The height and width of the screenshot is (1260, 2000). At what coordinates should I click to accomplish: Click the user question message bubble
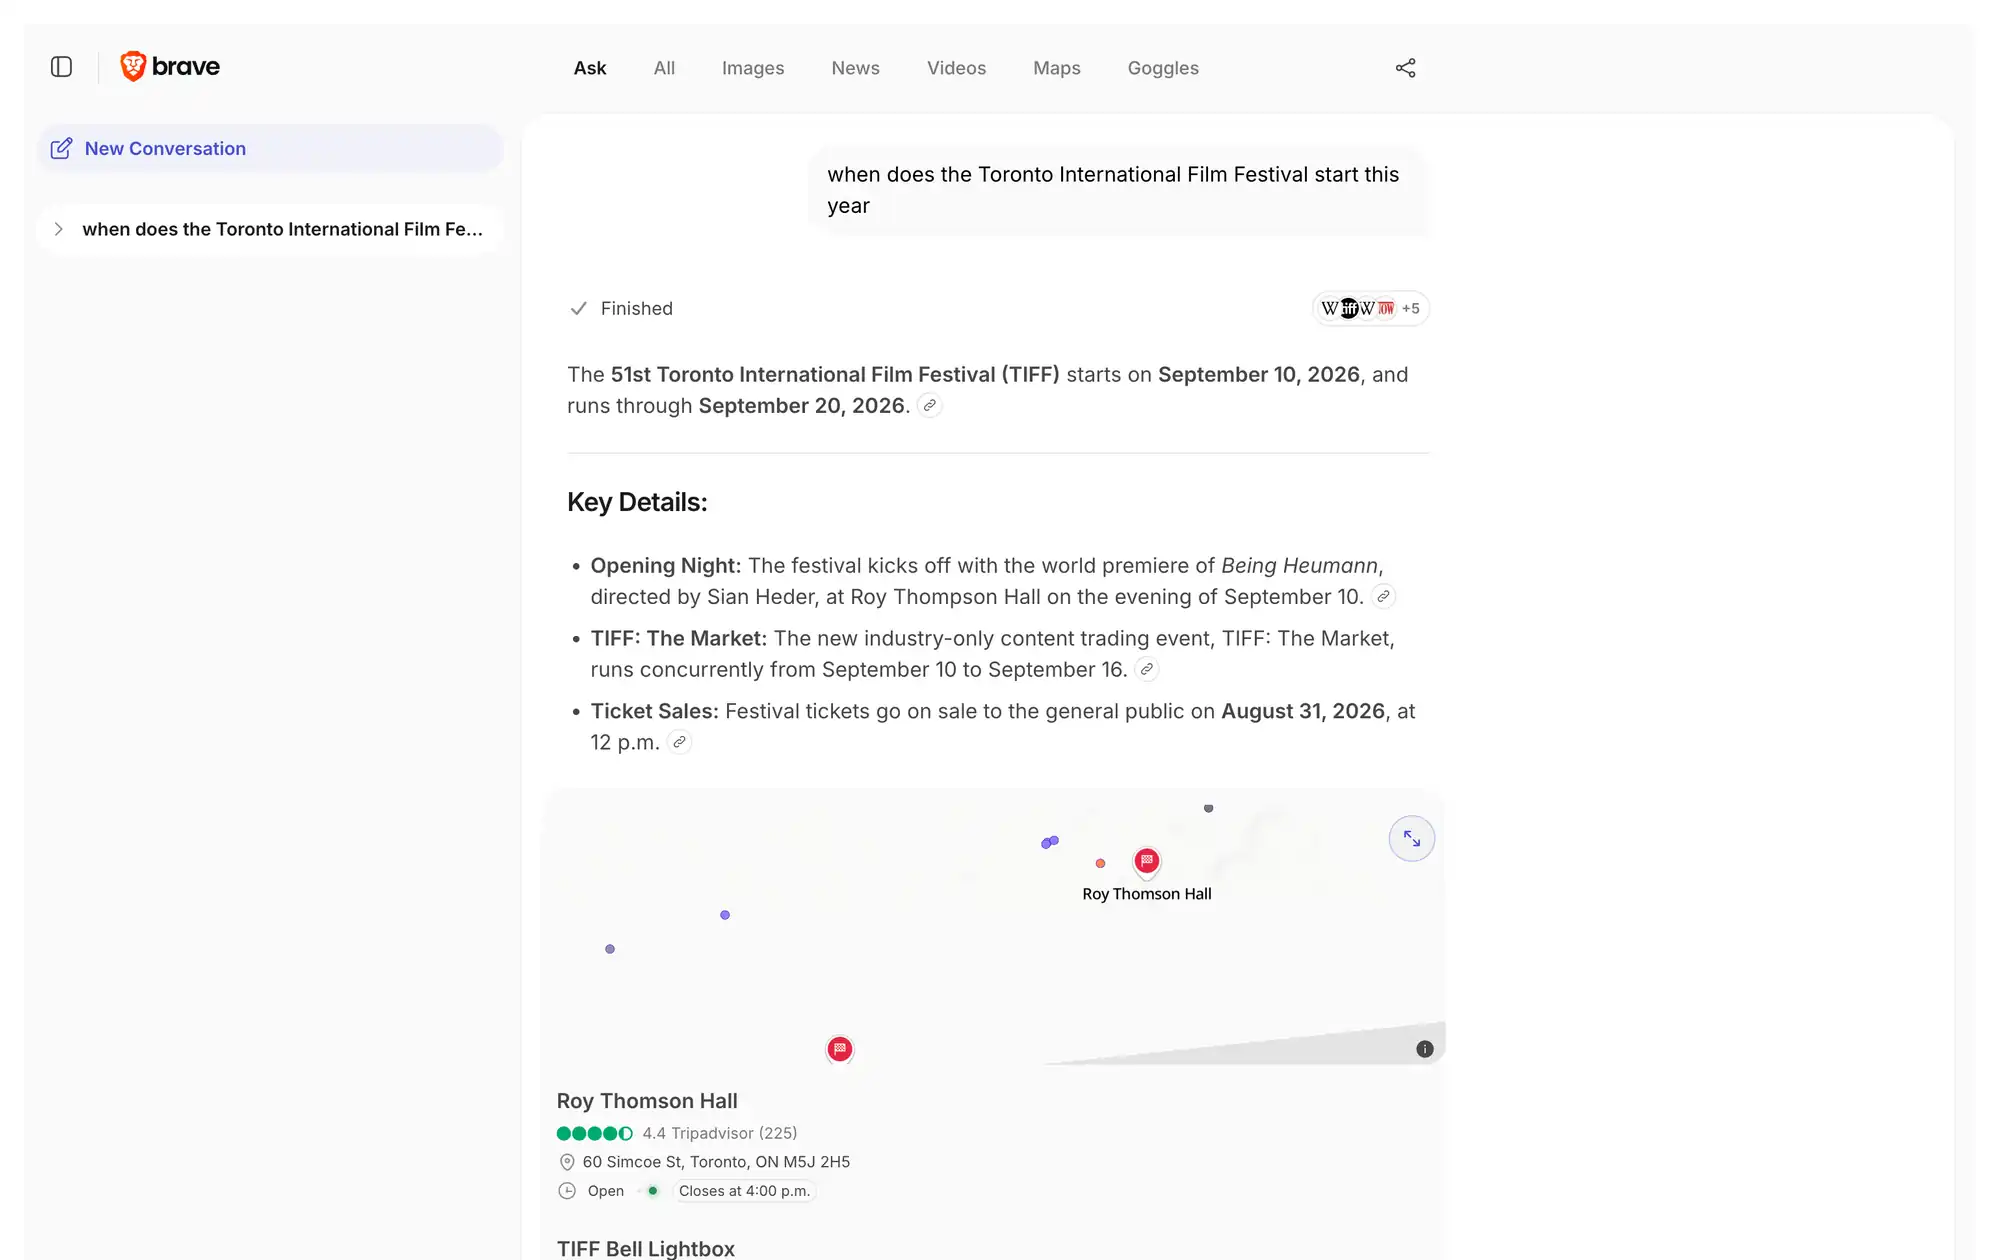[1118, 190]
